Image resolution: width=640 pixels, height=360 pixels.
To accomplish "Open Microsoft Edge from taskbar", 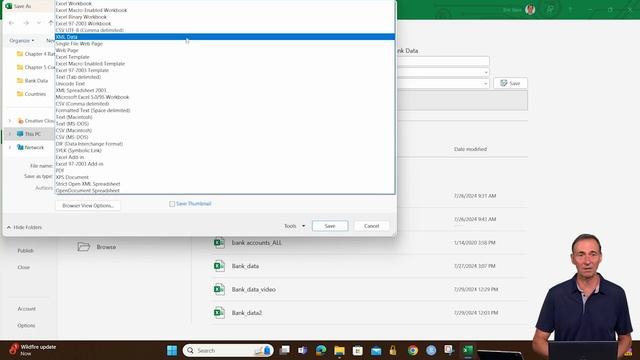I will pos(321,350).
